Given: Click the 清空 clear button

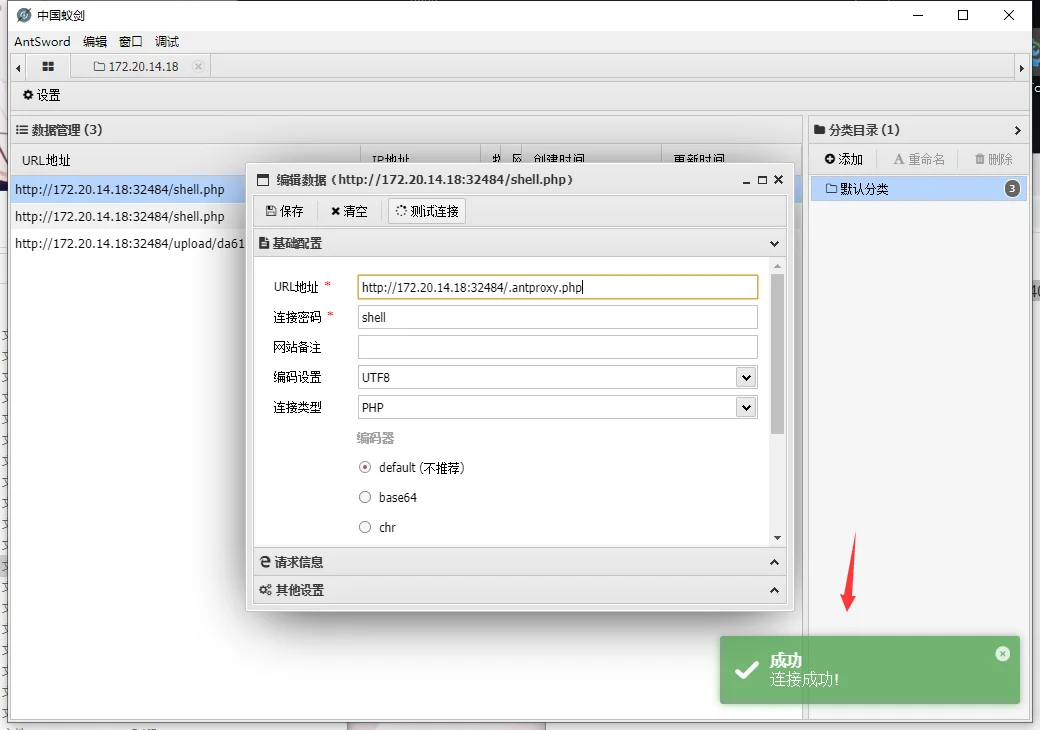Looking at the screenshot, I should click(349, 211).
